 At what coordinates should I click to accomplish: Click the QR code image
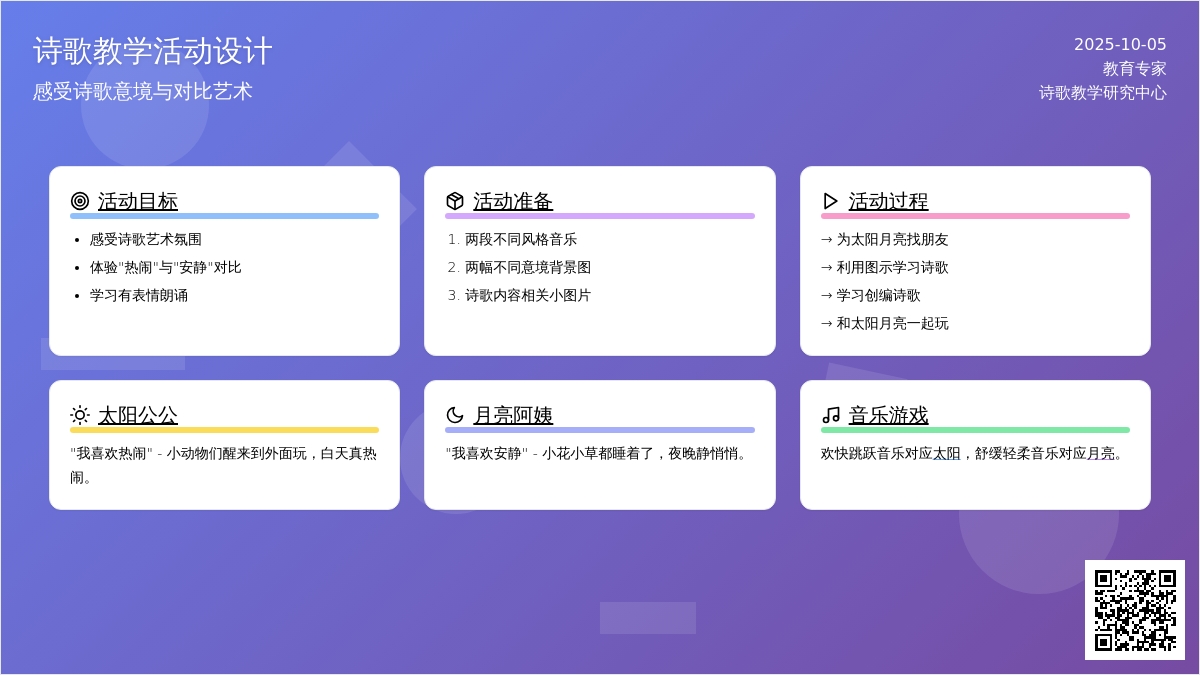pos(1135,610)
